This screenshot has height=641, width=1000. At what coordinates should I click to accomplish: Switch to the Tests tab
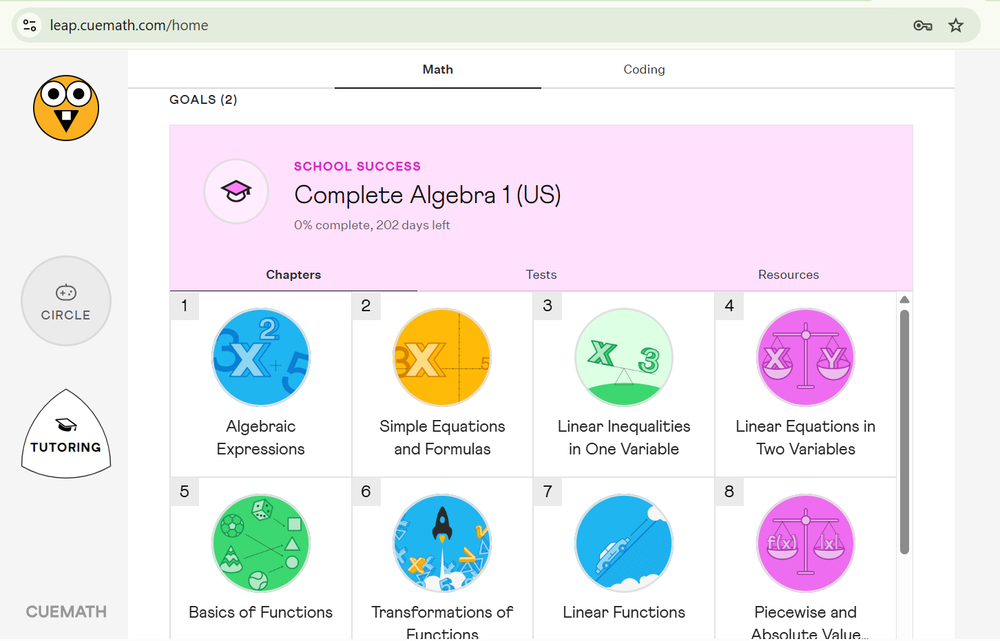tap(541, 274)
